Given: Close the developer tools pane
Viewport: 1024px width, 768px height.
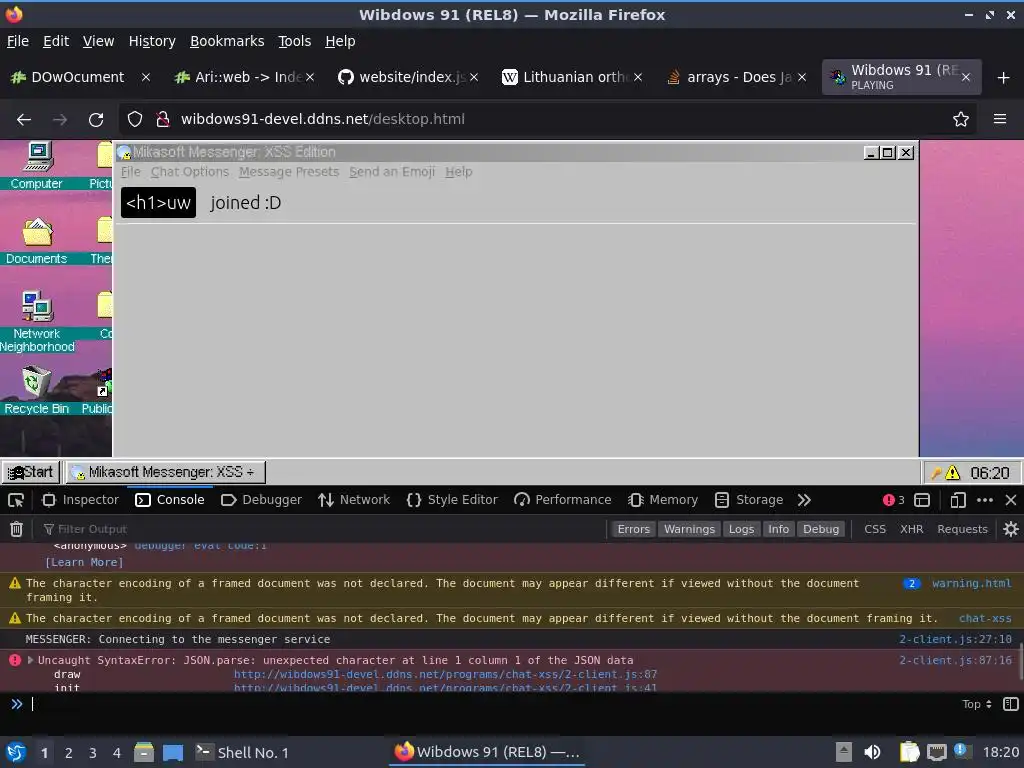Looking at the screenshot, I should [1011, 500].
